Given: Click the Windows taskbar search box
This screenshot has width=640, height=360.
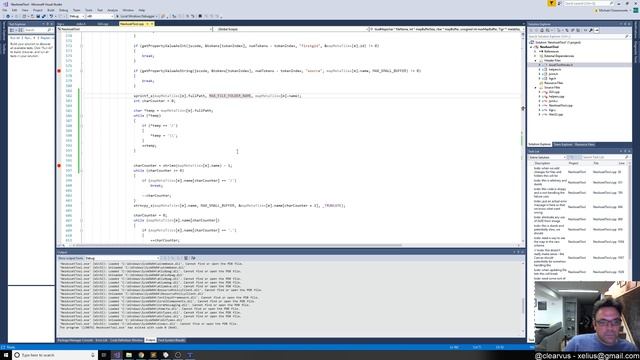Looking at the screenshot, I should 55,355.
